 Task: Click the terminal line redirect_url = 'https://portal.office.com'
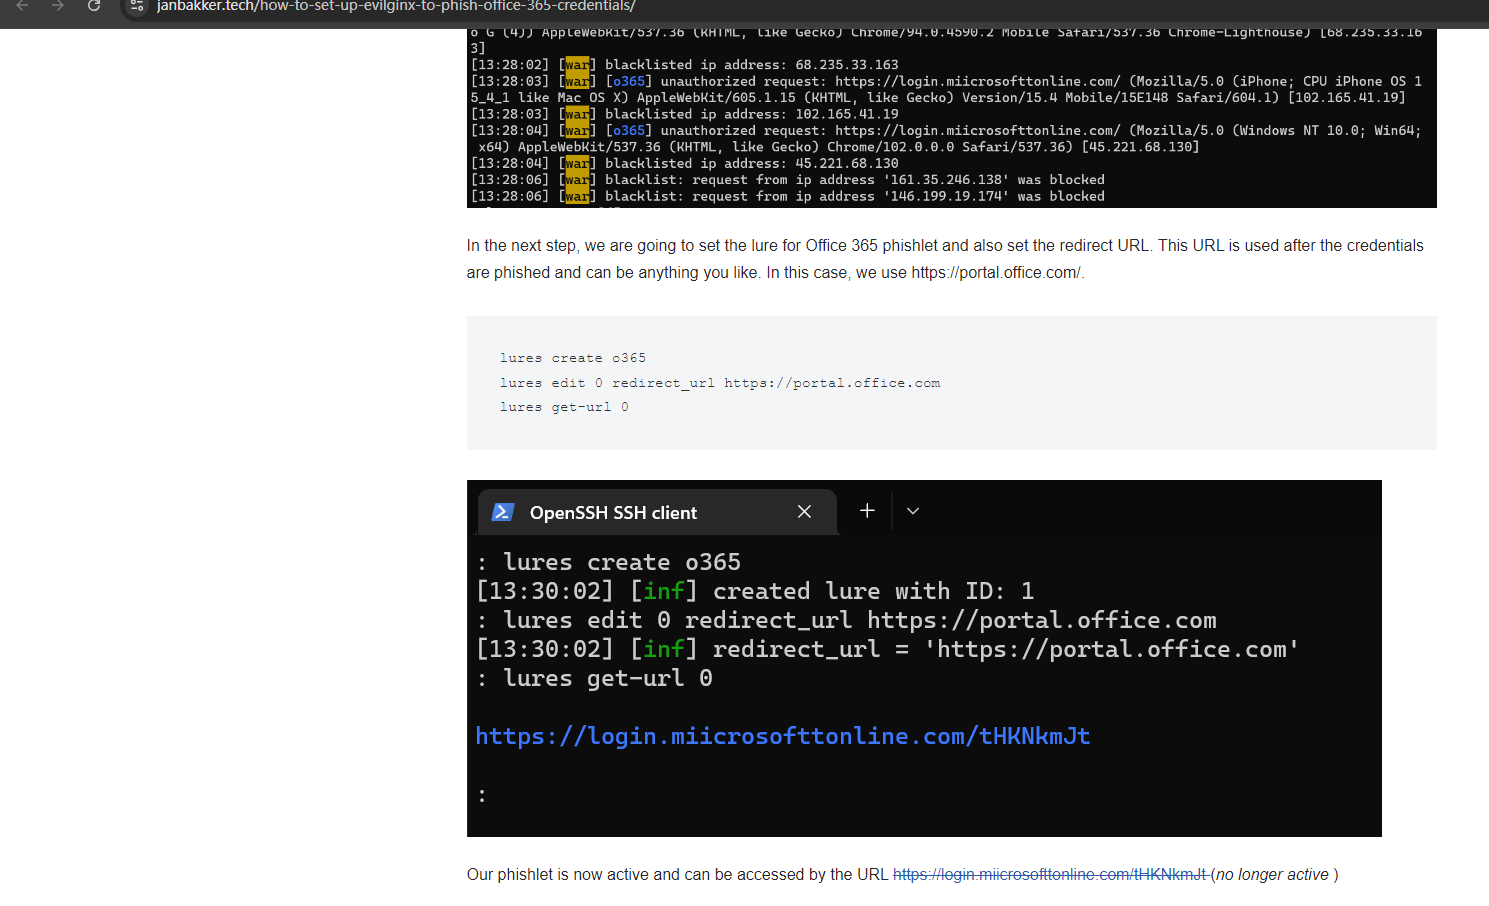[887, 649]
